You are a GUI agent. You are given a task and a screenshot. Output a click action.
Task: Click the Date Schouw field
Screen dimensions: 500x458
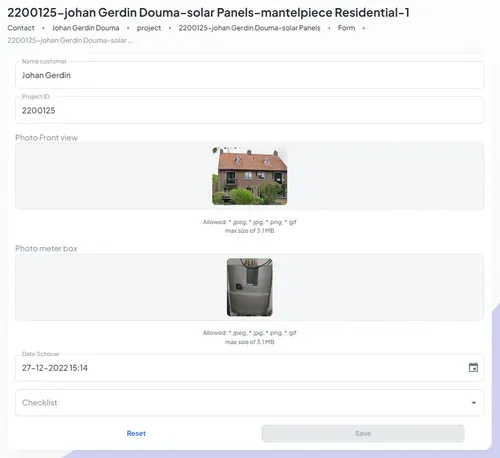click(249, 368)
